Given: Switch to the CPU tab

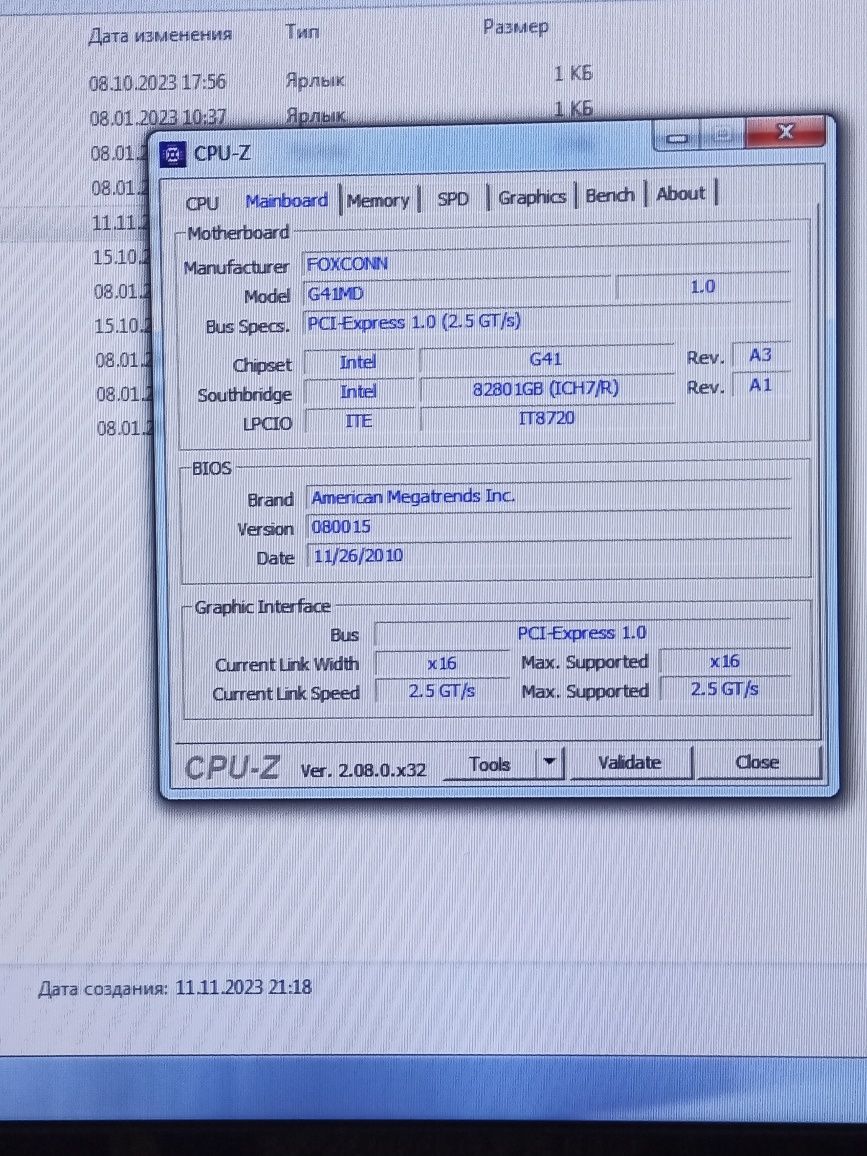Looking at the screenshot, I should pos(202,203).
